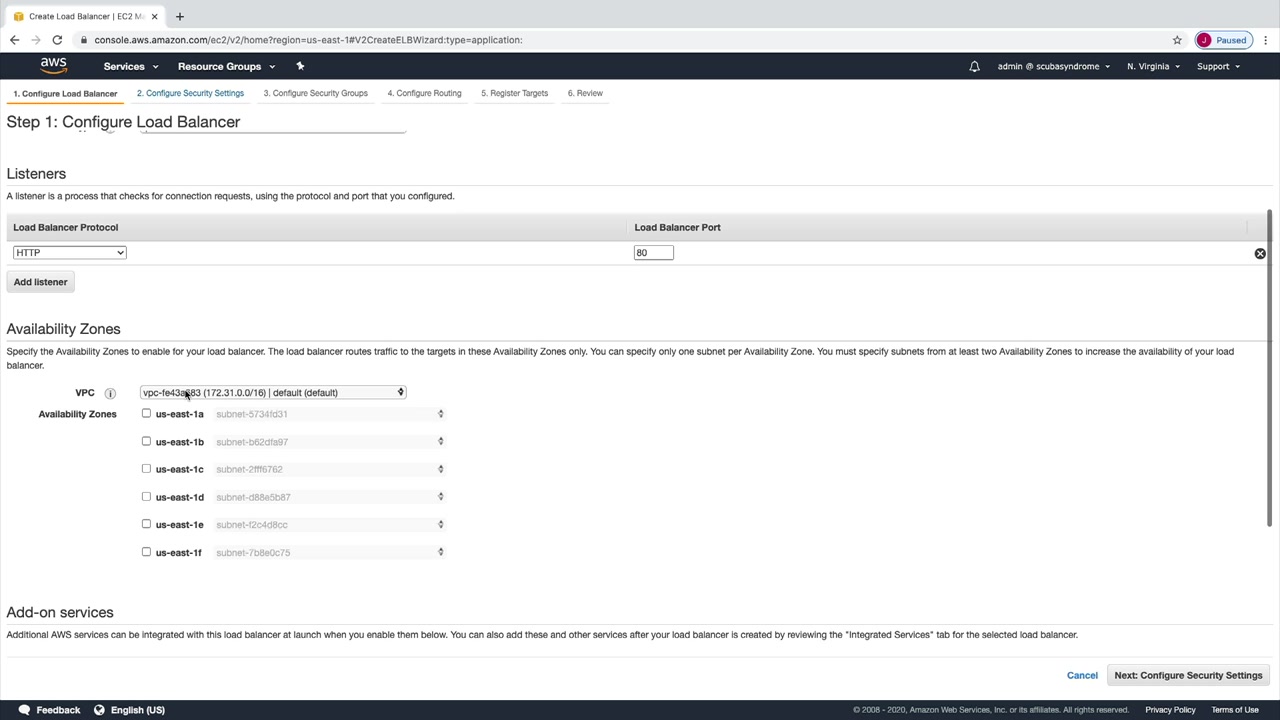Open subnet dropdown for us-east-1f

click(x=330, y=552)
